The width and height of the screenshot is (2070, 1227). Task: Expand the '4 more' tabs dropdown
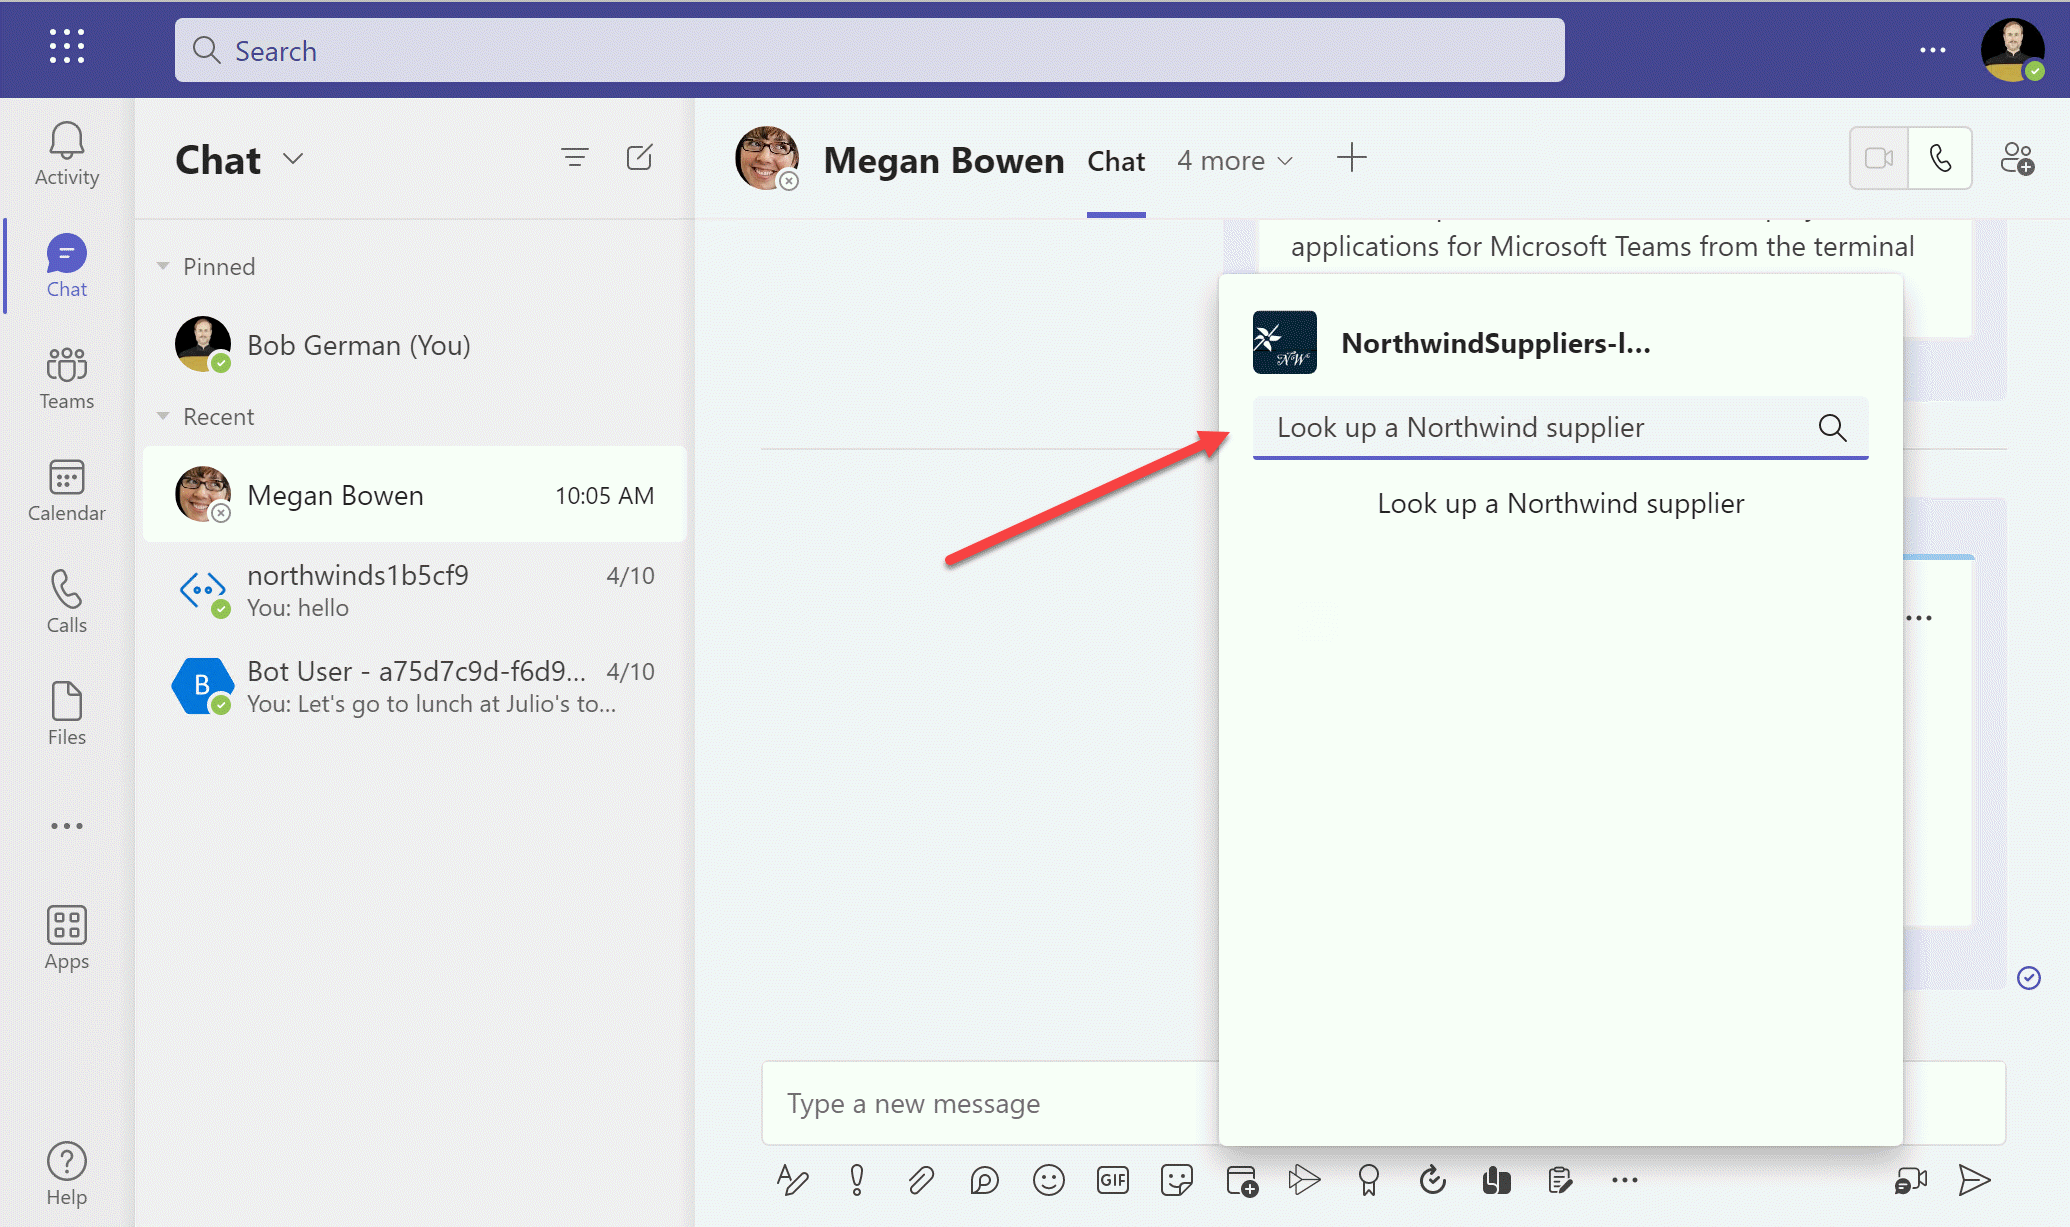(1234, 159)
